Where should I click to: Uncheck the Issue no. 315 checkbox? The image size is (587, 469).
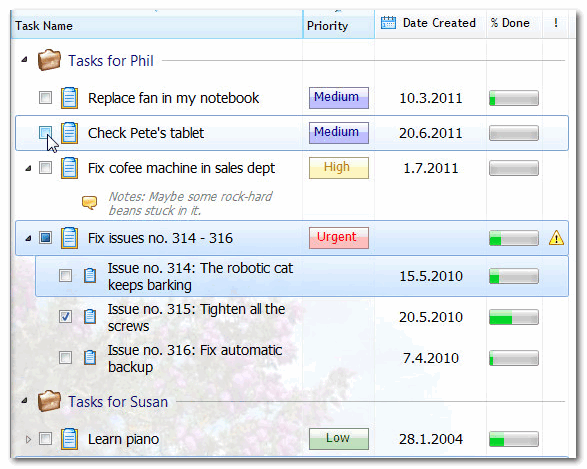[66, 317]
